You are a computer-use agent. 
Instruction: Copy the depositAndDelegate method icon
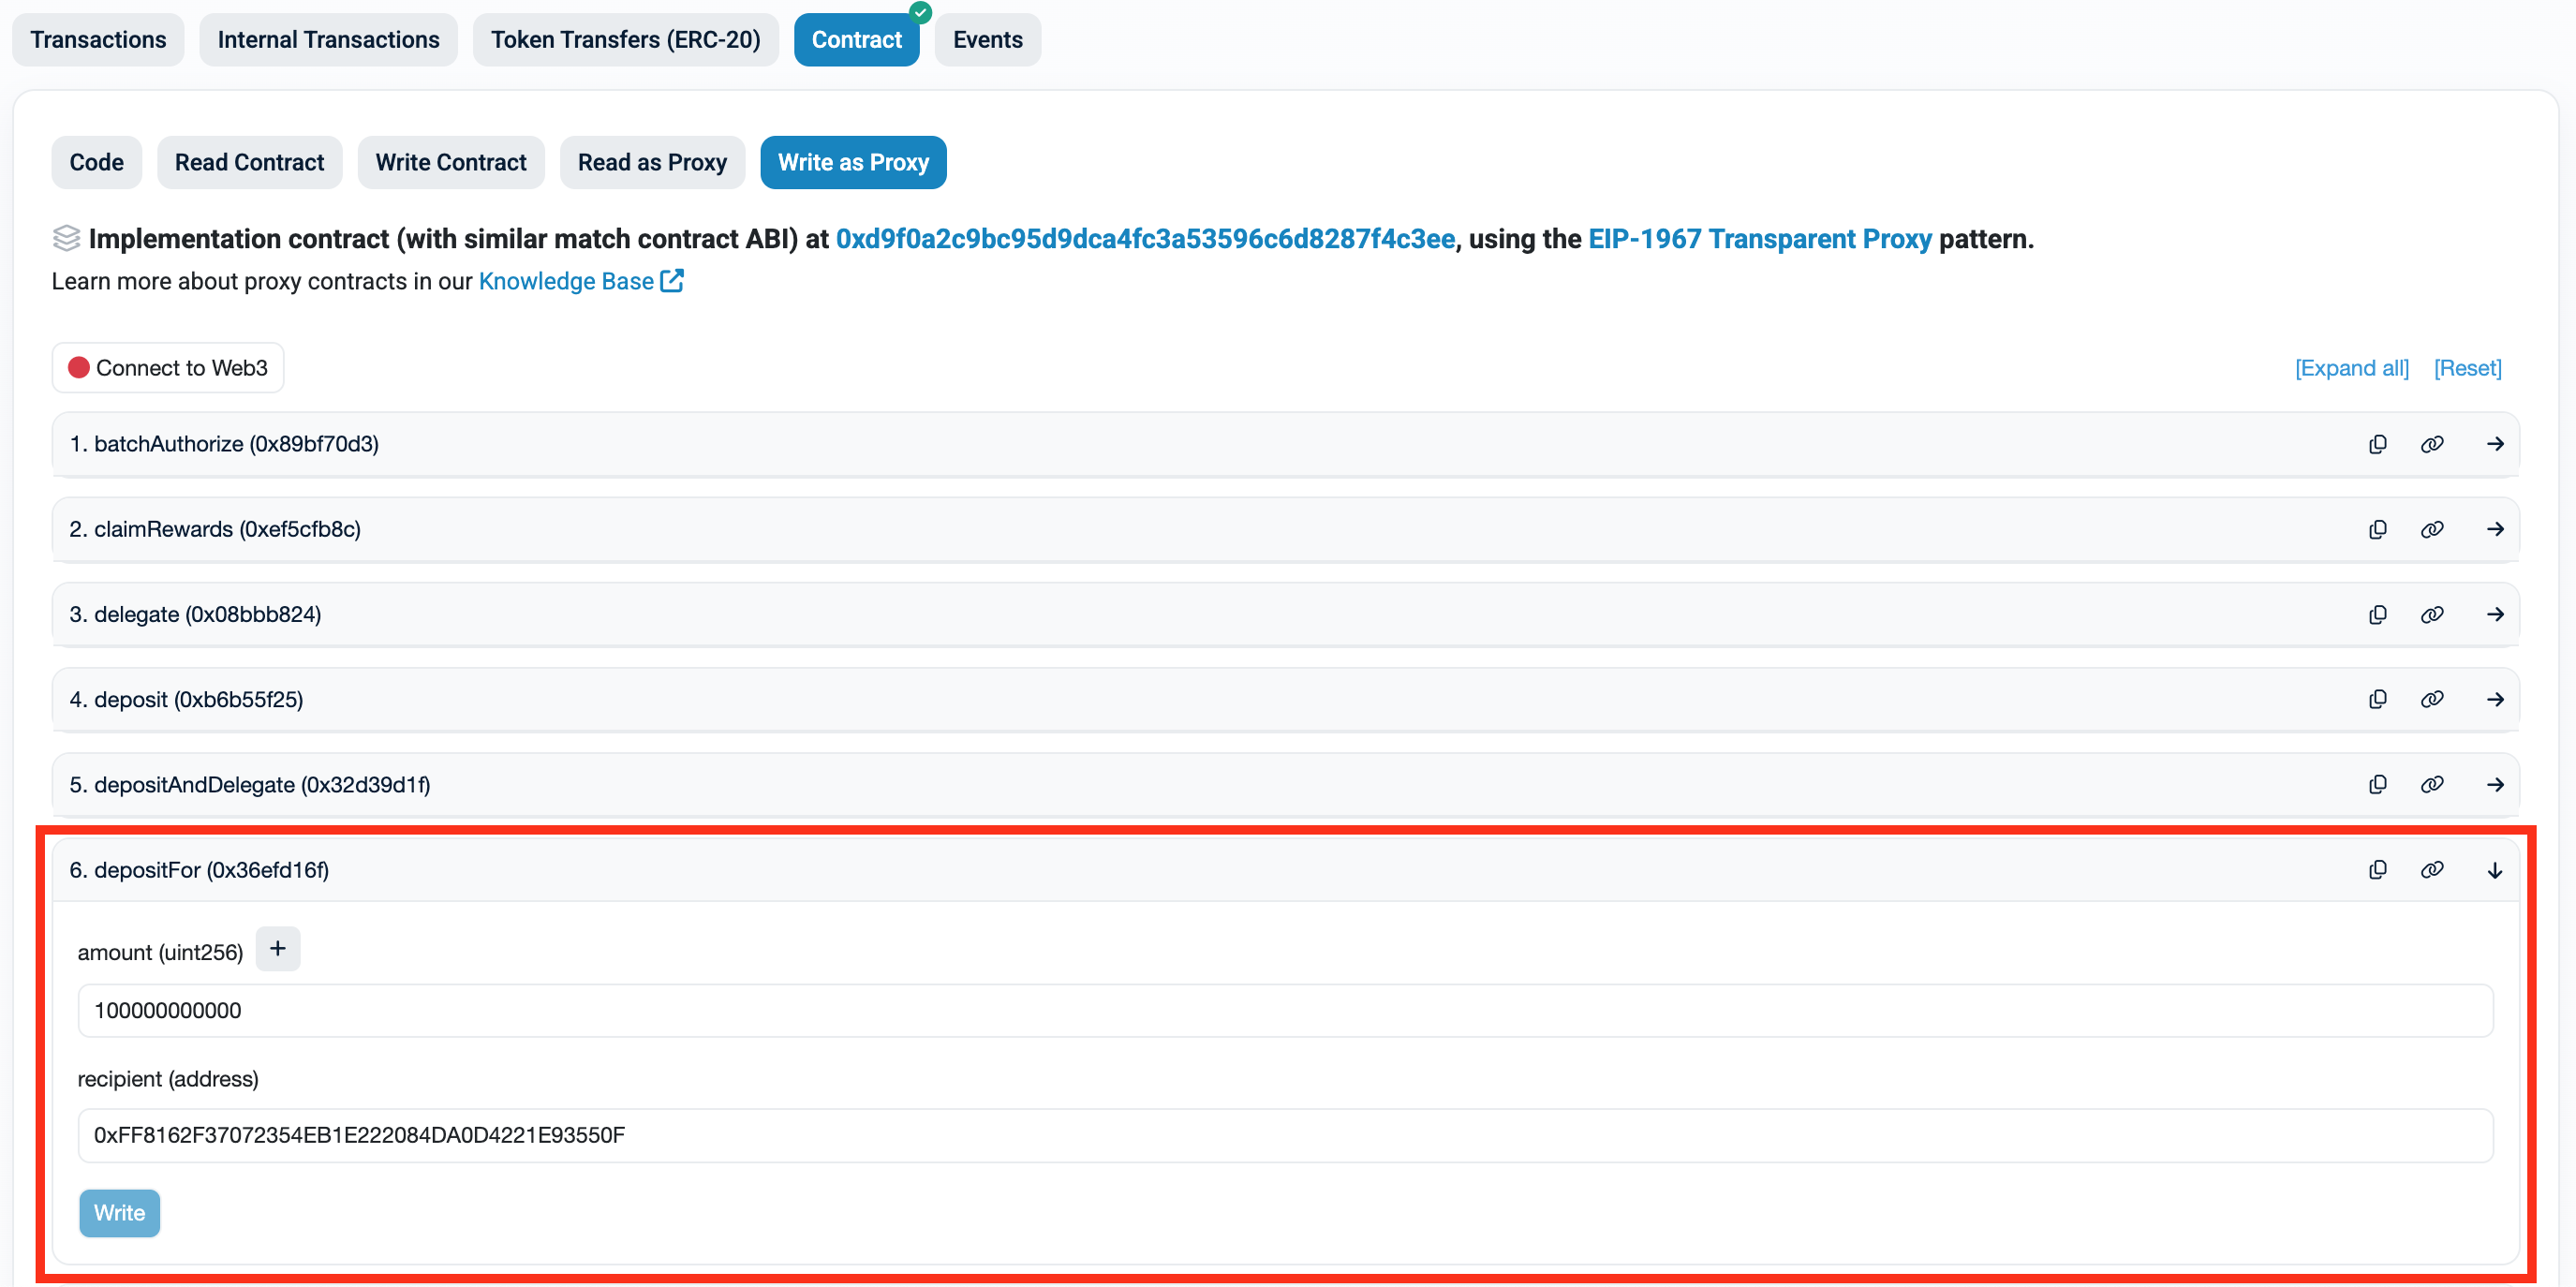[x=2378, y=784]
